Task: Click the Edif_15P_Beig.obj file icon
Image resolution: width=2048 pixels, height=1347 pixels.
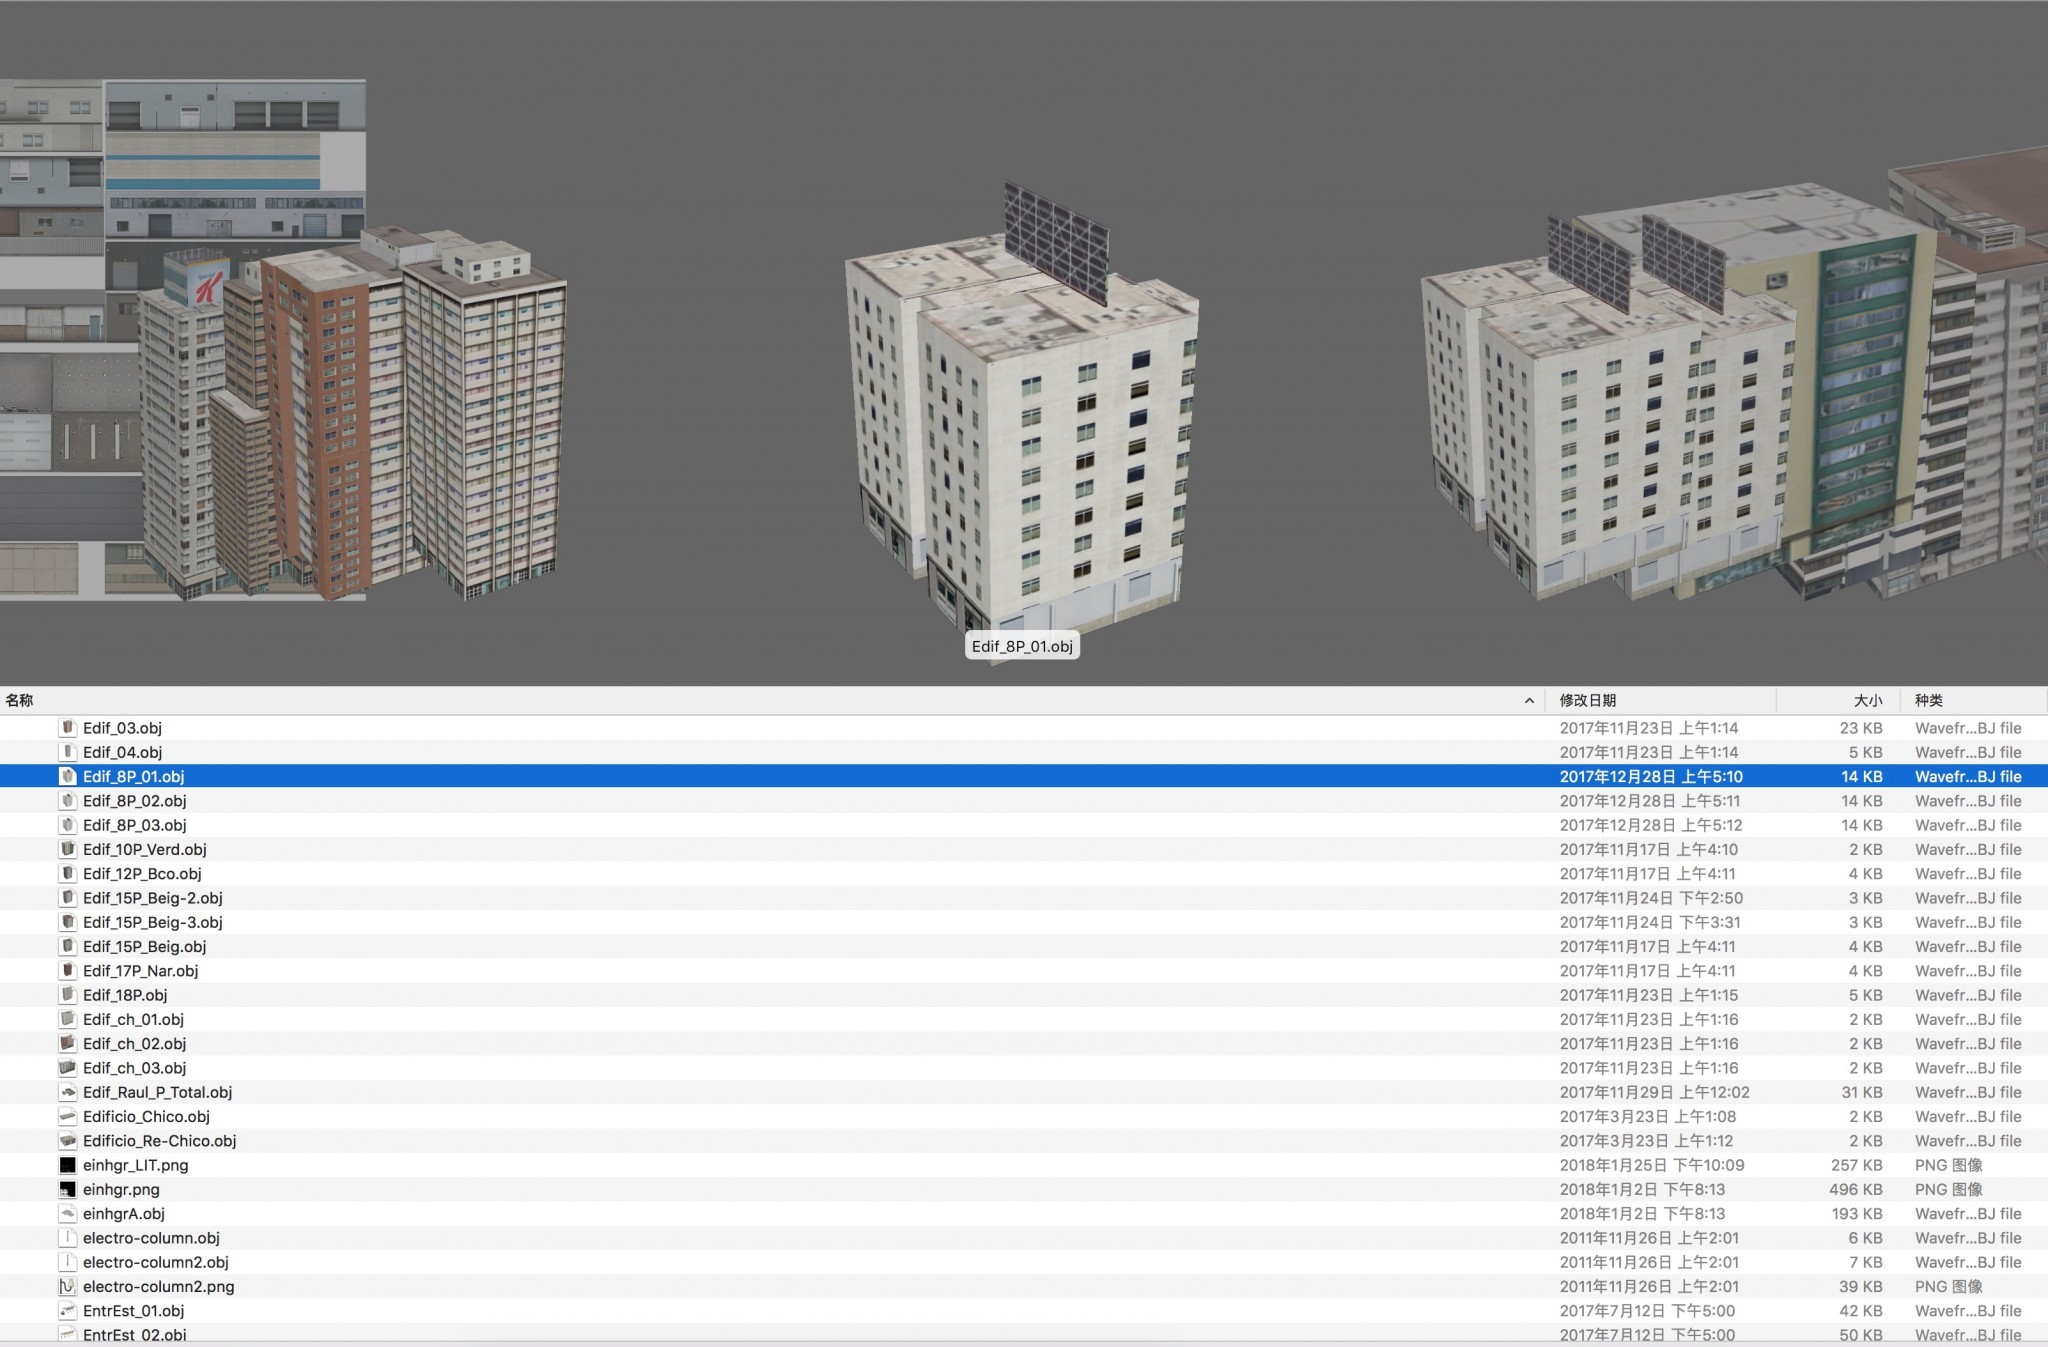Action: point(68,946)
